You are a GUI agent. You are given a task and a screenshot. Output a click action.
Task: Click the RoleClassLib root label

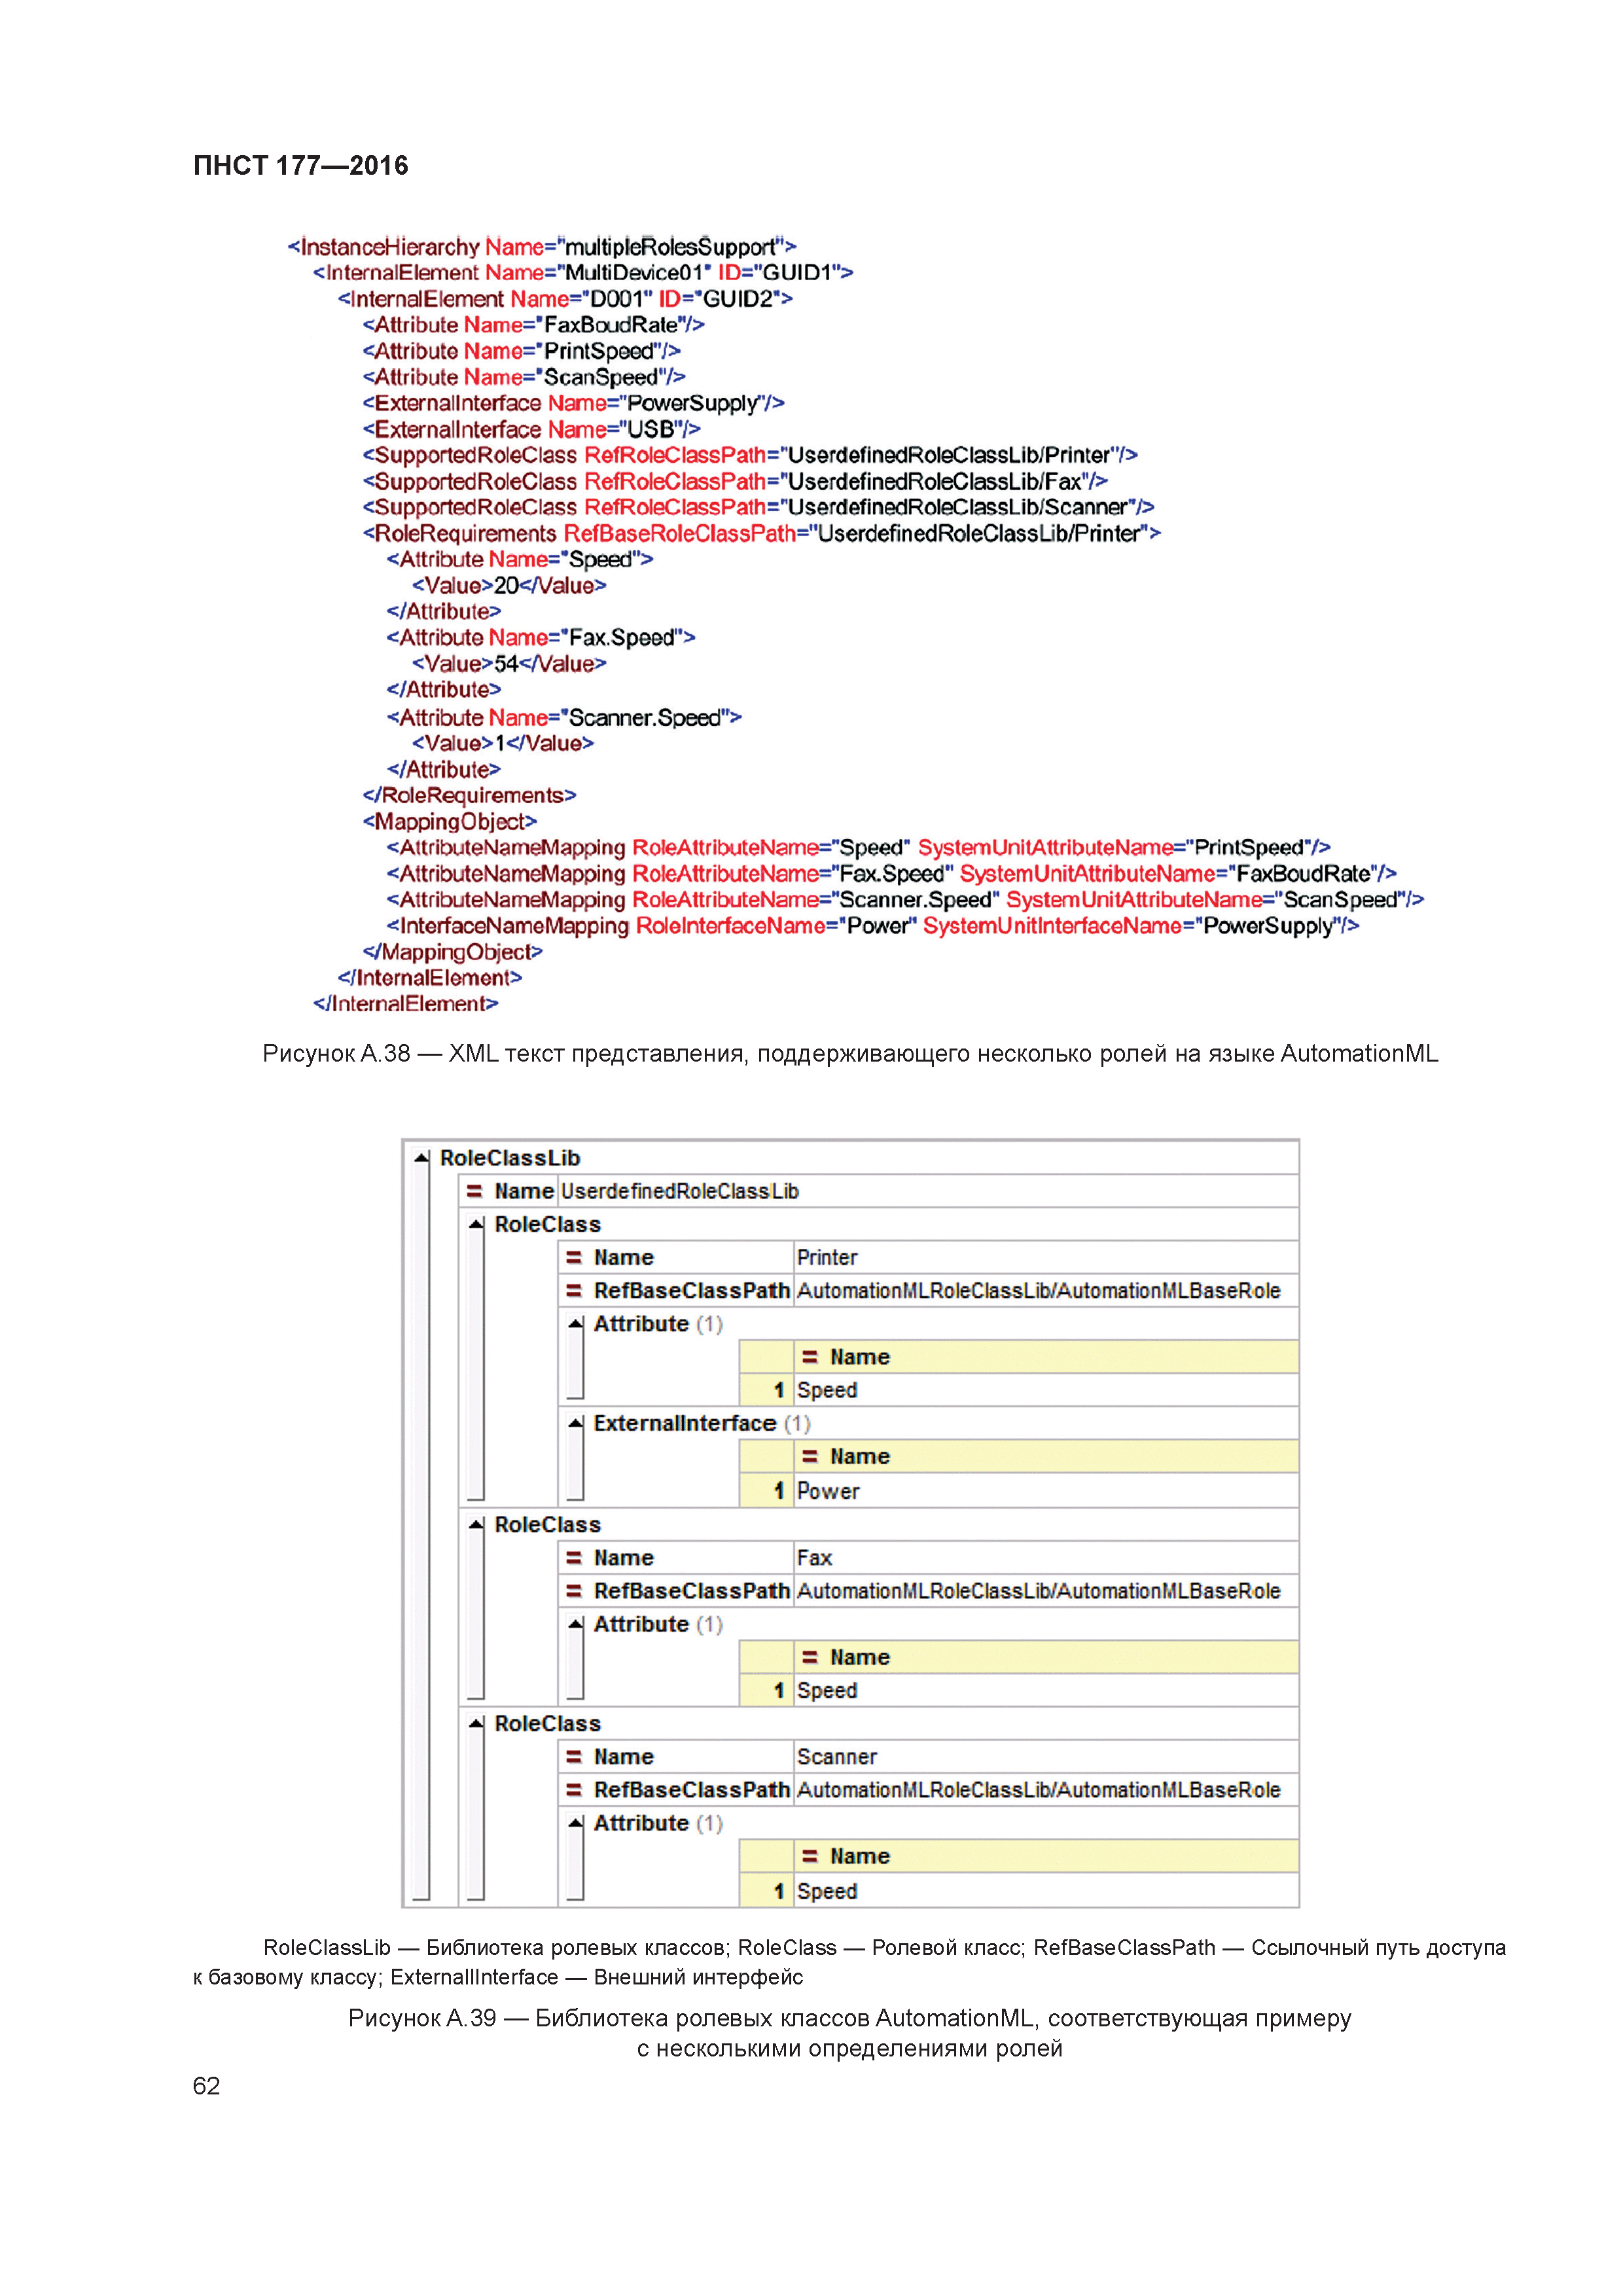tap(510, 1157)
